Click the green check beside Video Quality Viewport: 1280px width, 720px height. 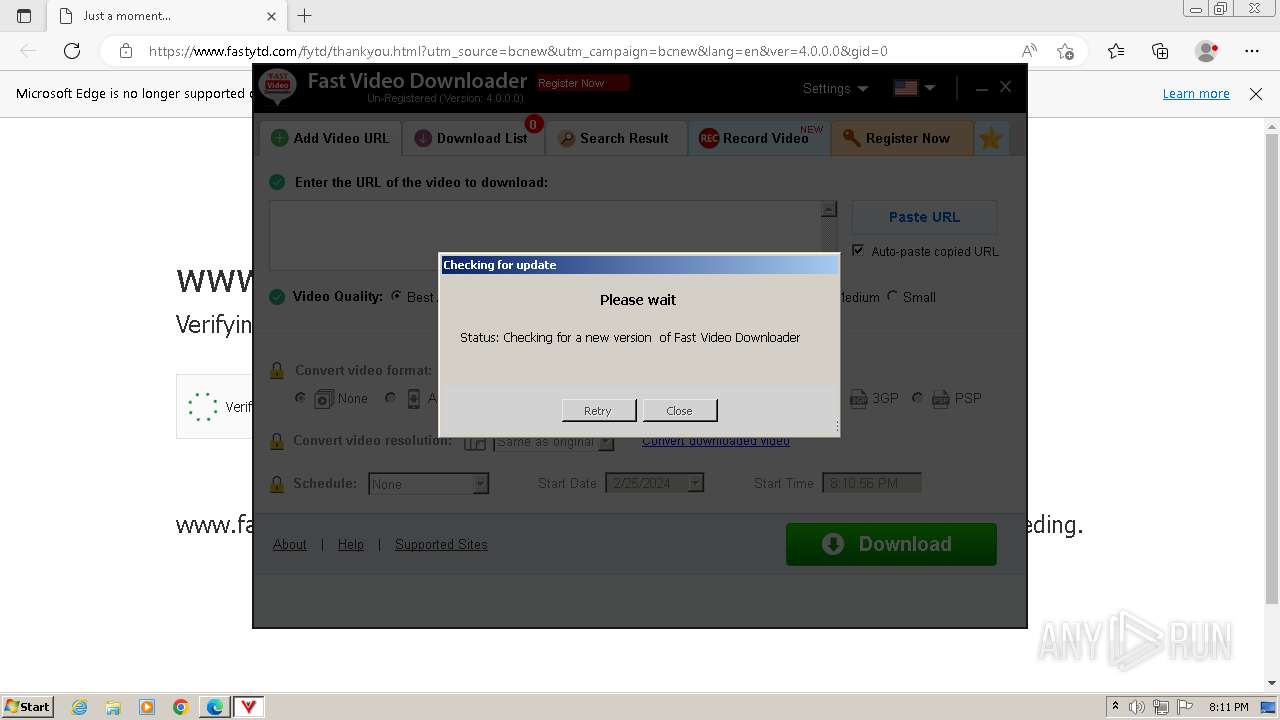(277, 297)
